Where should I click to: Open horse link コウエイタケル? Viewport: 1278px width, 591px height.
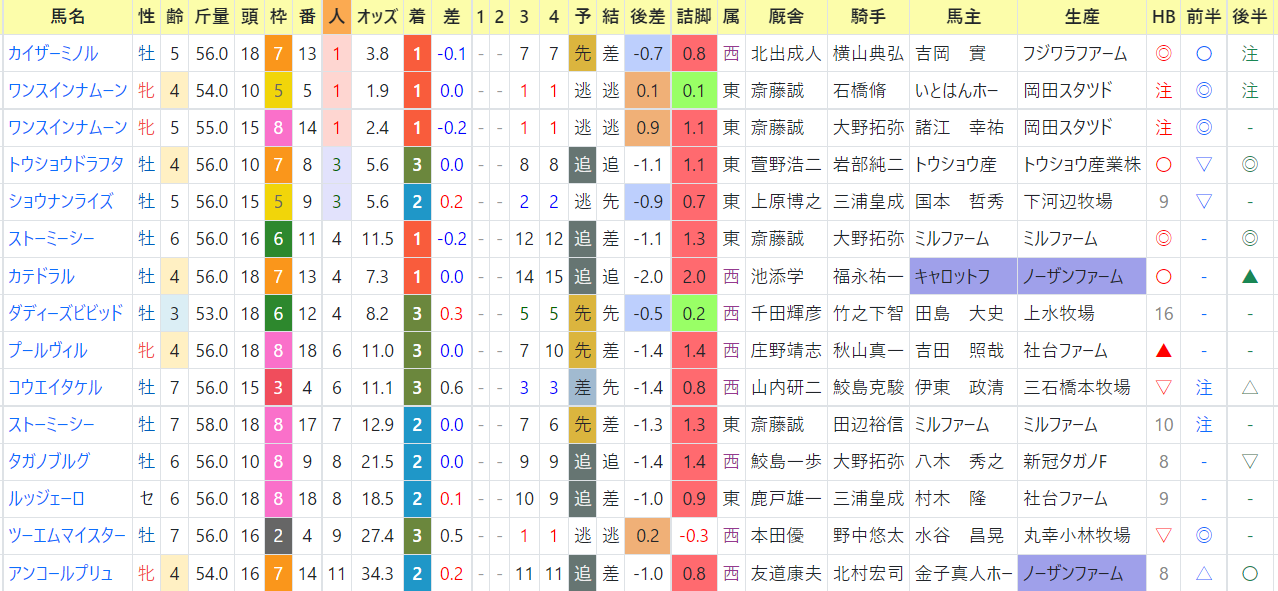[x=54, y=387]
